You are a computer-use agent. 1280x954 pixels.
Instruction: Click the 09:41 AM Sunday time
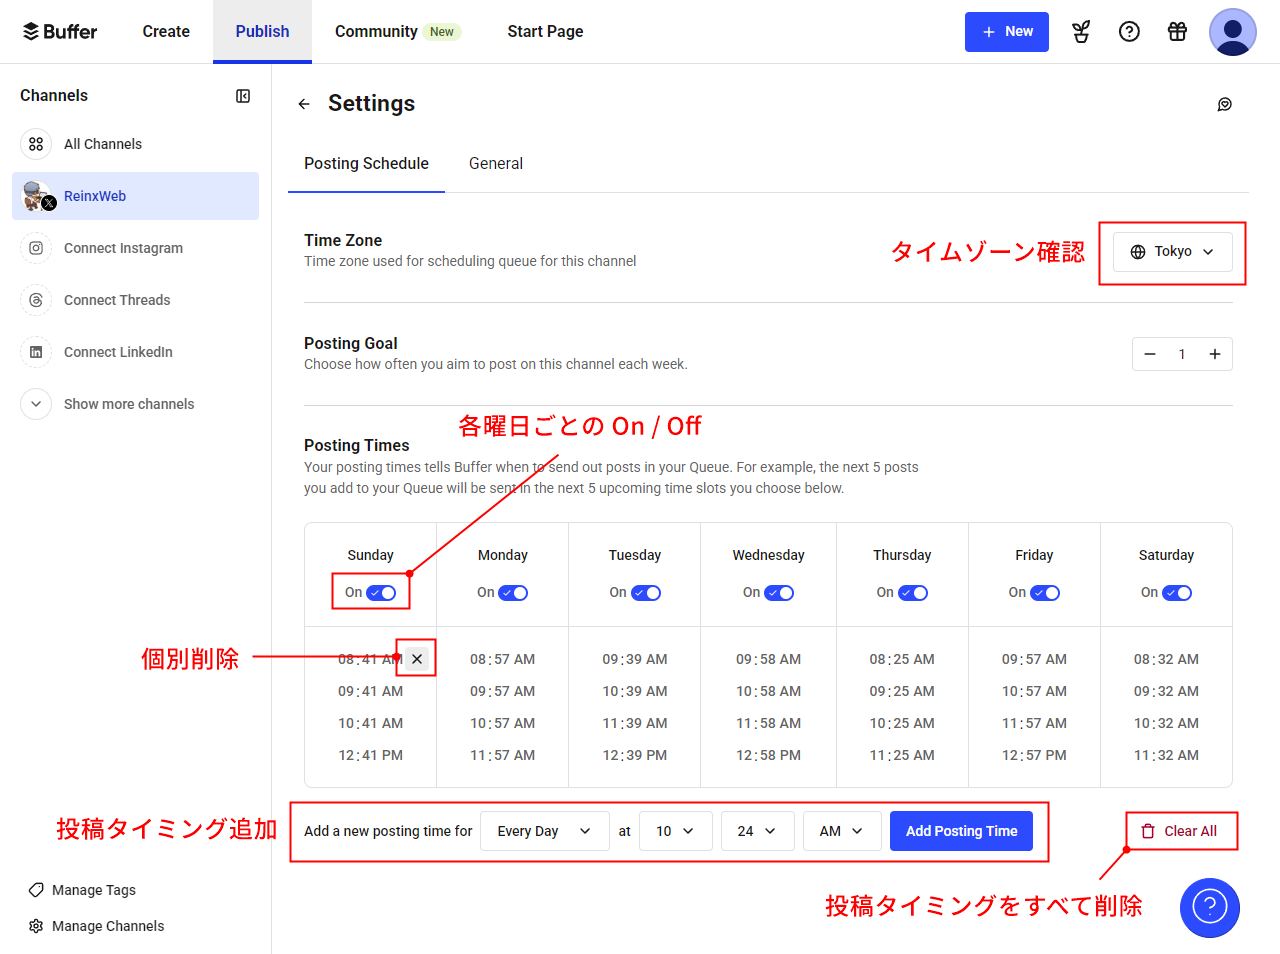point(370,691)
